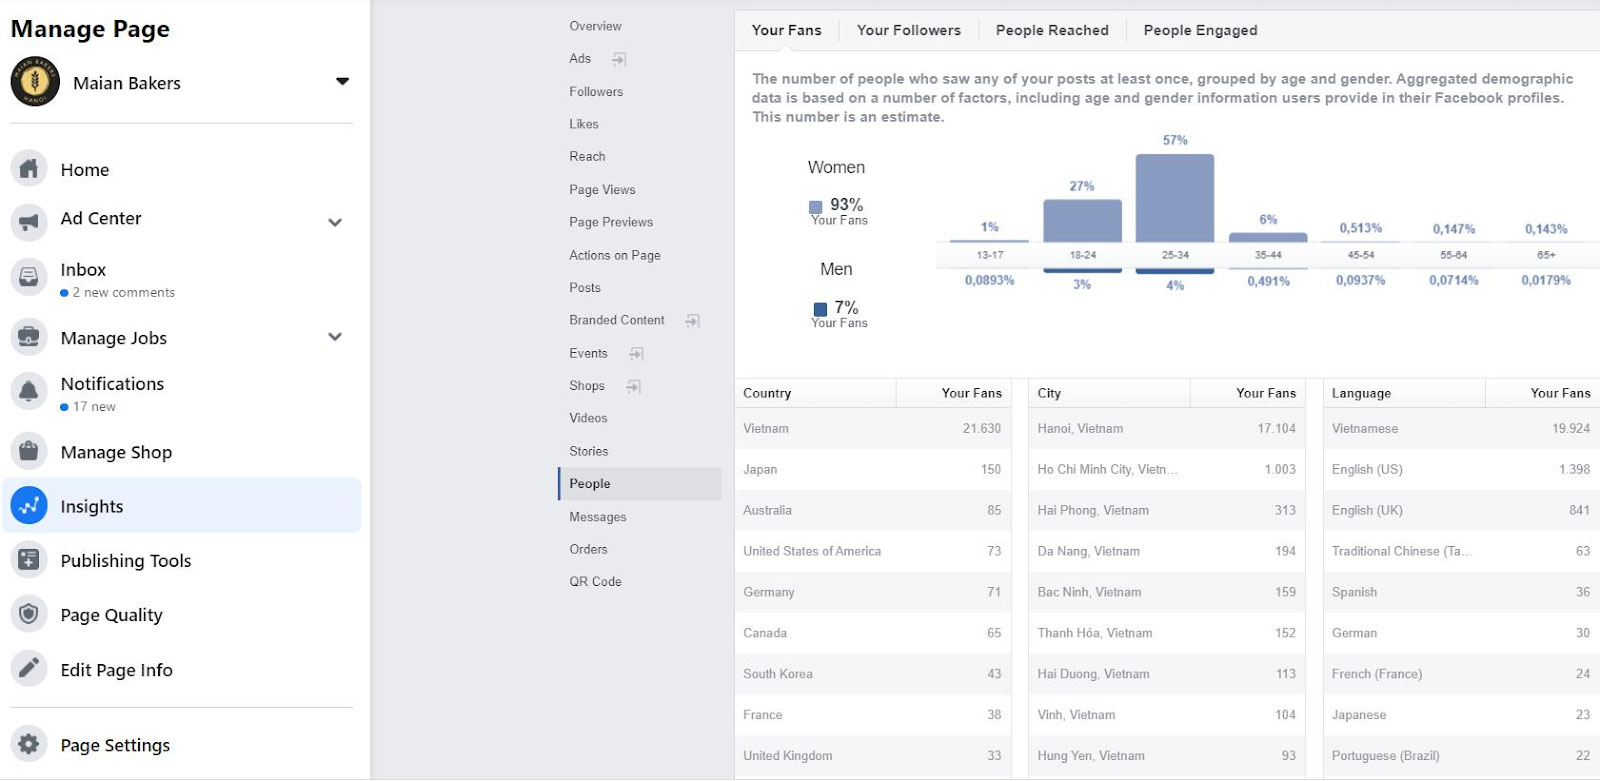Click the Vietnam country row
This screenshot has height=781, width=1600.
[x=873, y=428]
